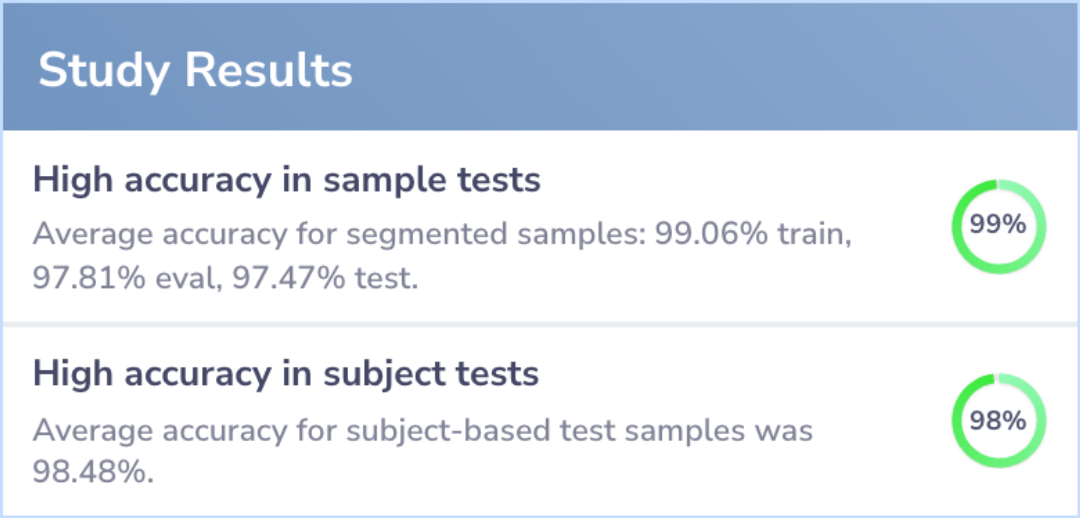Click the subject tests result card
The height and width of the screenshot is (518, 1080).
click(540, 421)
